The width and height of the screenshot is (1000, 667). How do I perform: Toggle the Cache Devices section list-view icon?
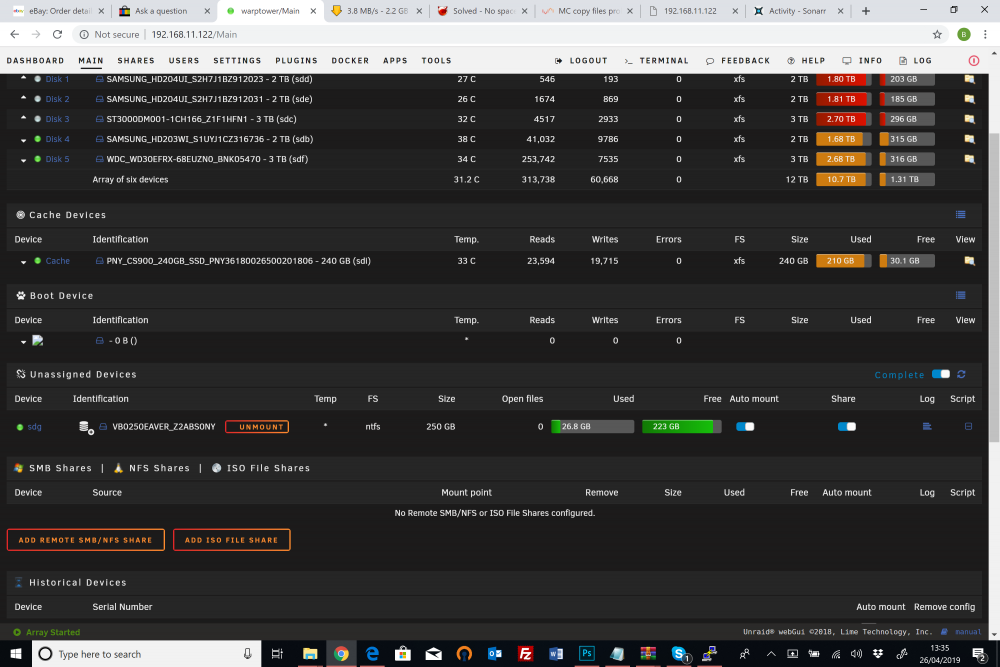960,215
